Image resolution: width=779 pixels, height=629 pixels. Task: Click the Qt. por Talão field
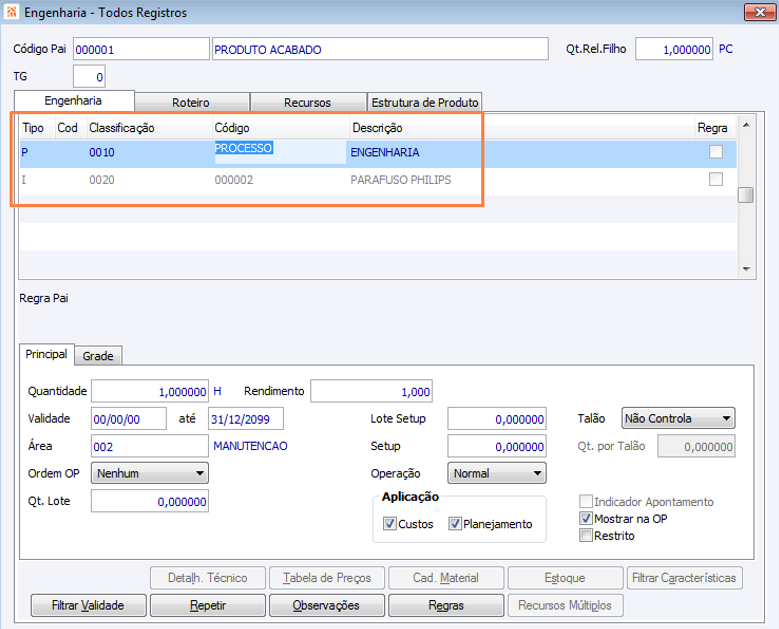697,446
